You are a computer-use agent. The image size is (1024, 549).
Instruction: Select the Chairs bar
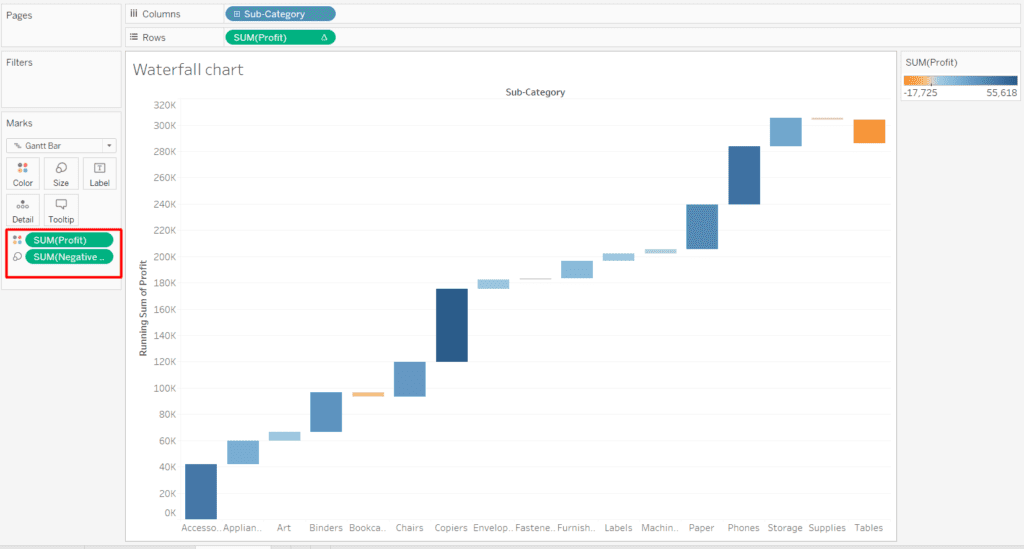point(409,379)
